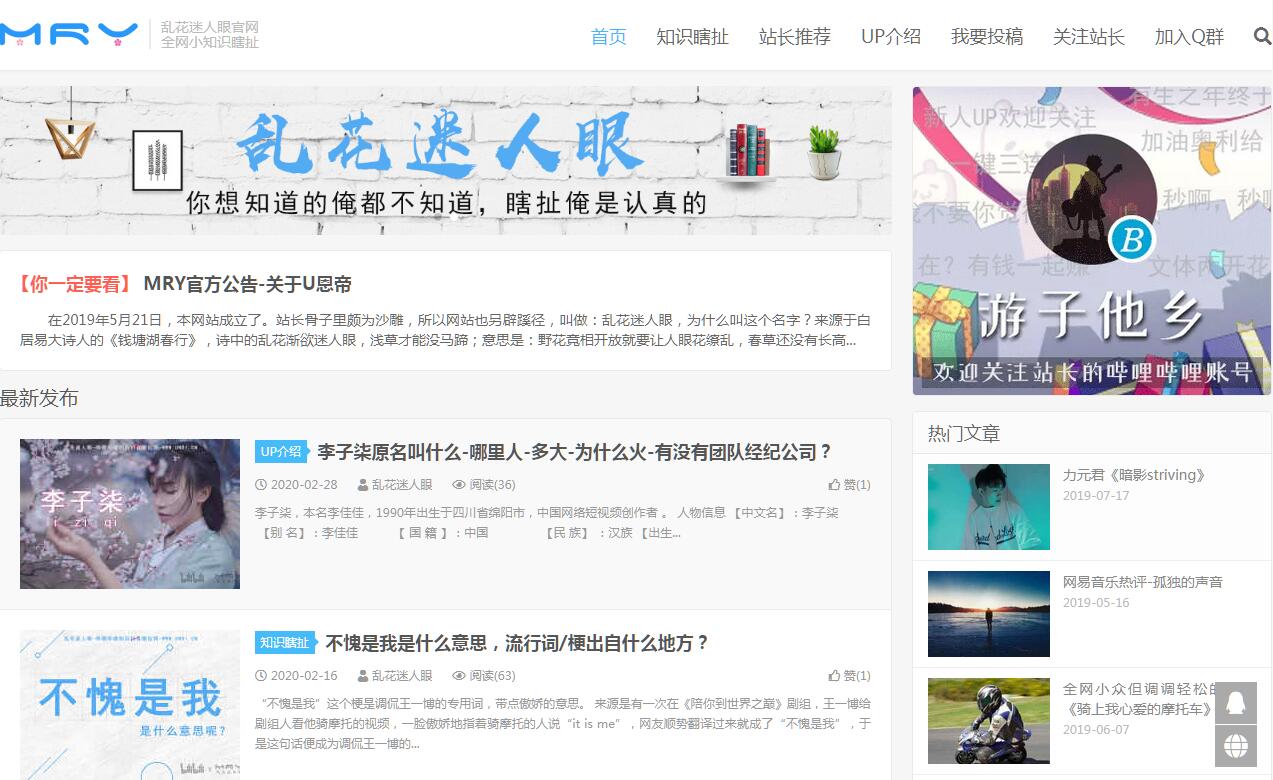
Task: Like the 李子柒 article with thumbs-up
Action: (x=849, y=484)
